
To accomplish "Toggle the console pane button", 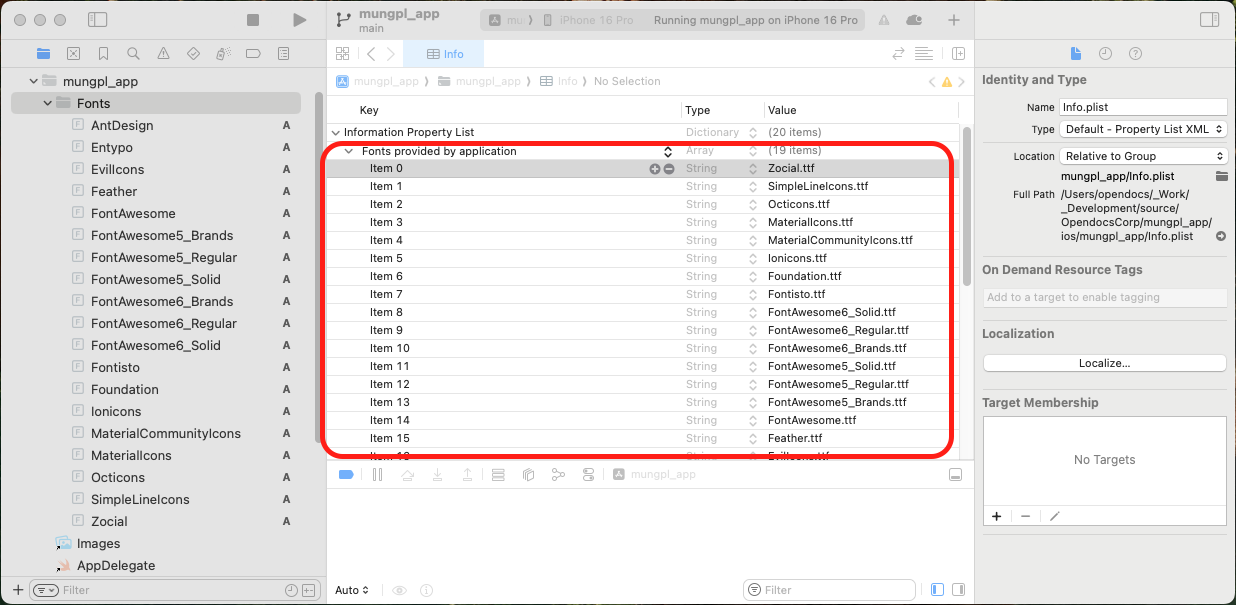I will tap(959, 590).
